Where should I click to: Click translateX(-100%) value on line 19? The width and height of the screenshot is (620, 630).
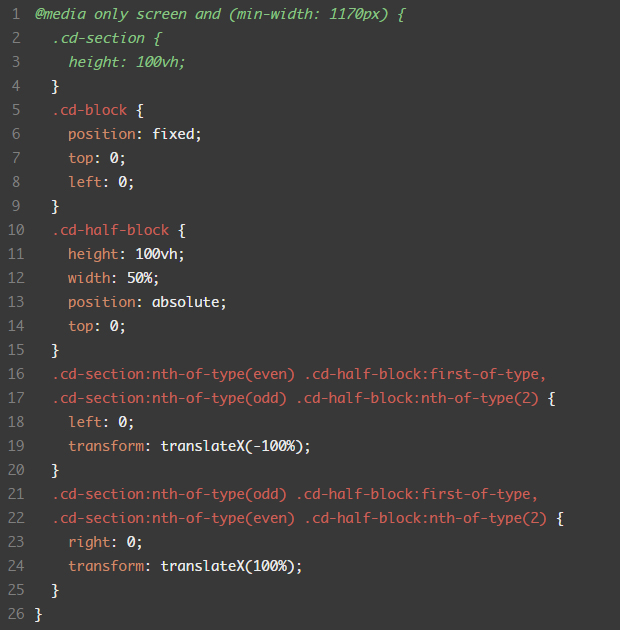231,446
